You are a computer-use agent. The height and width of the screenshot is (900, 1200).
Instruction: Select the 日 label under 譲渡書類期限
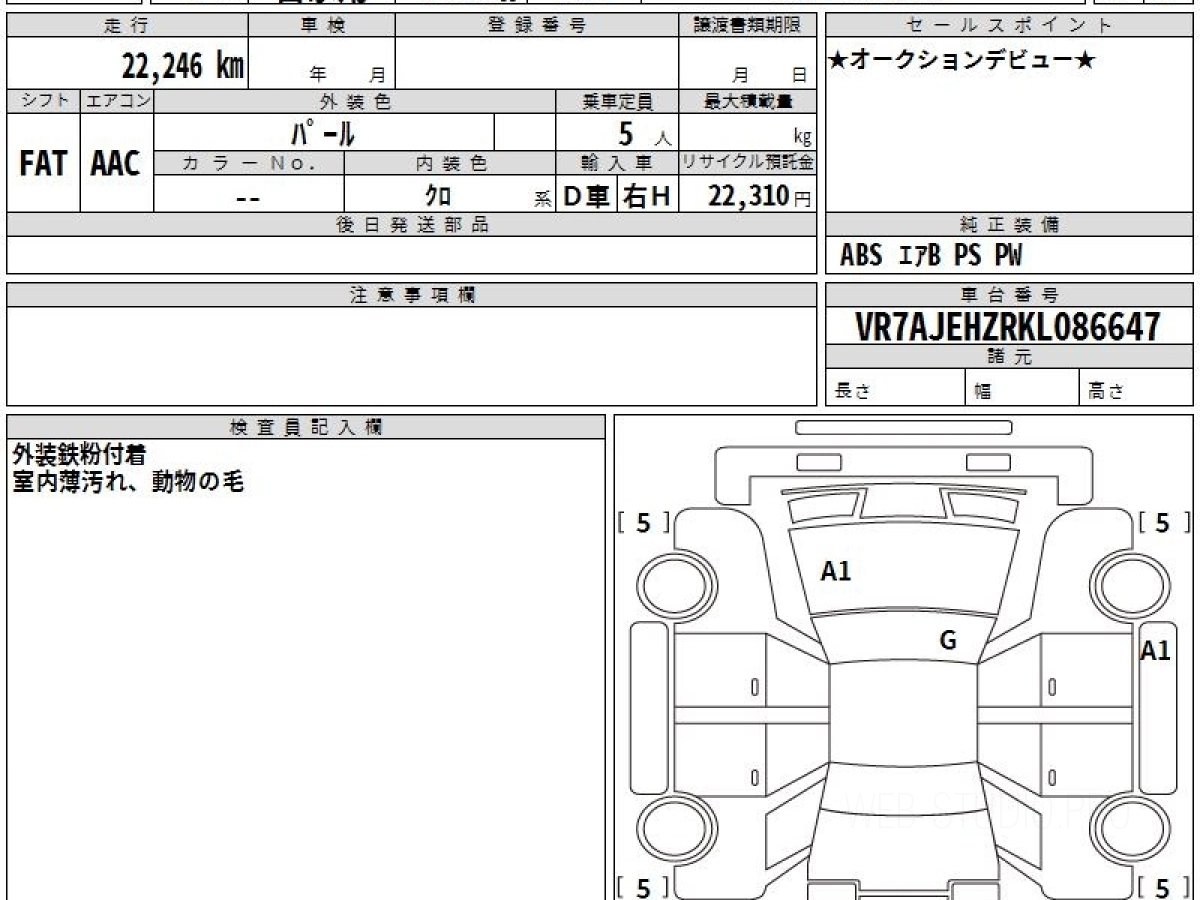click(799, 74)
